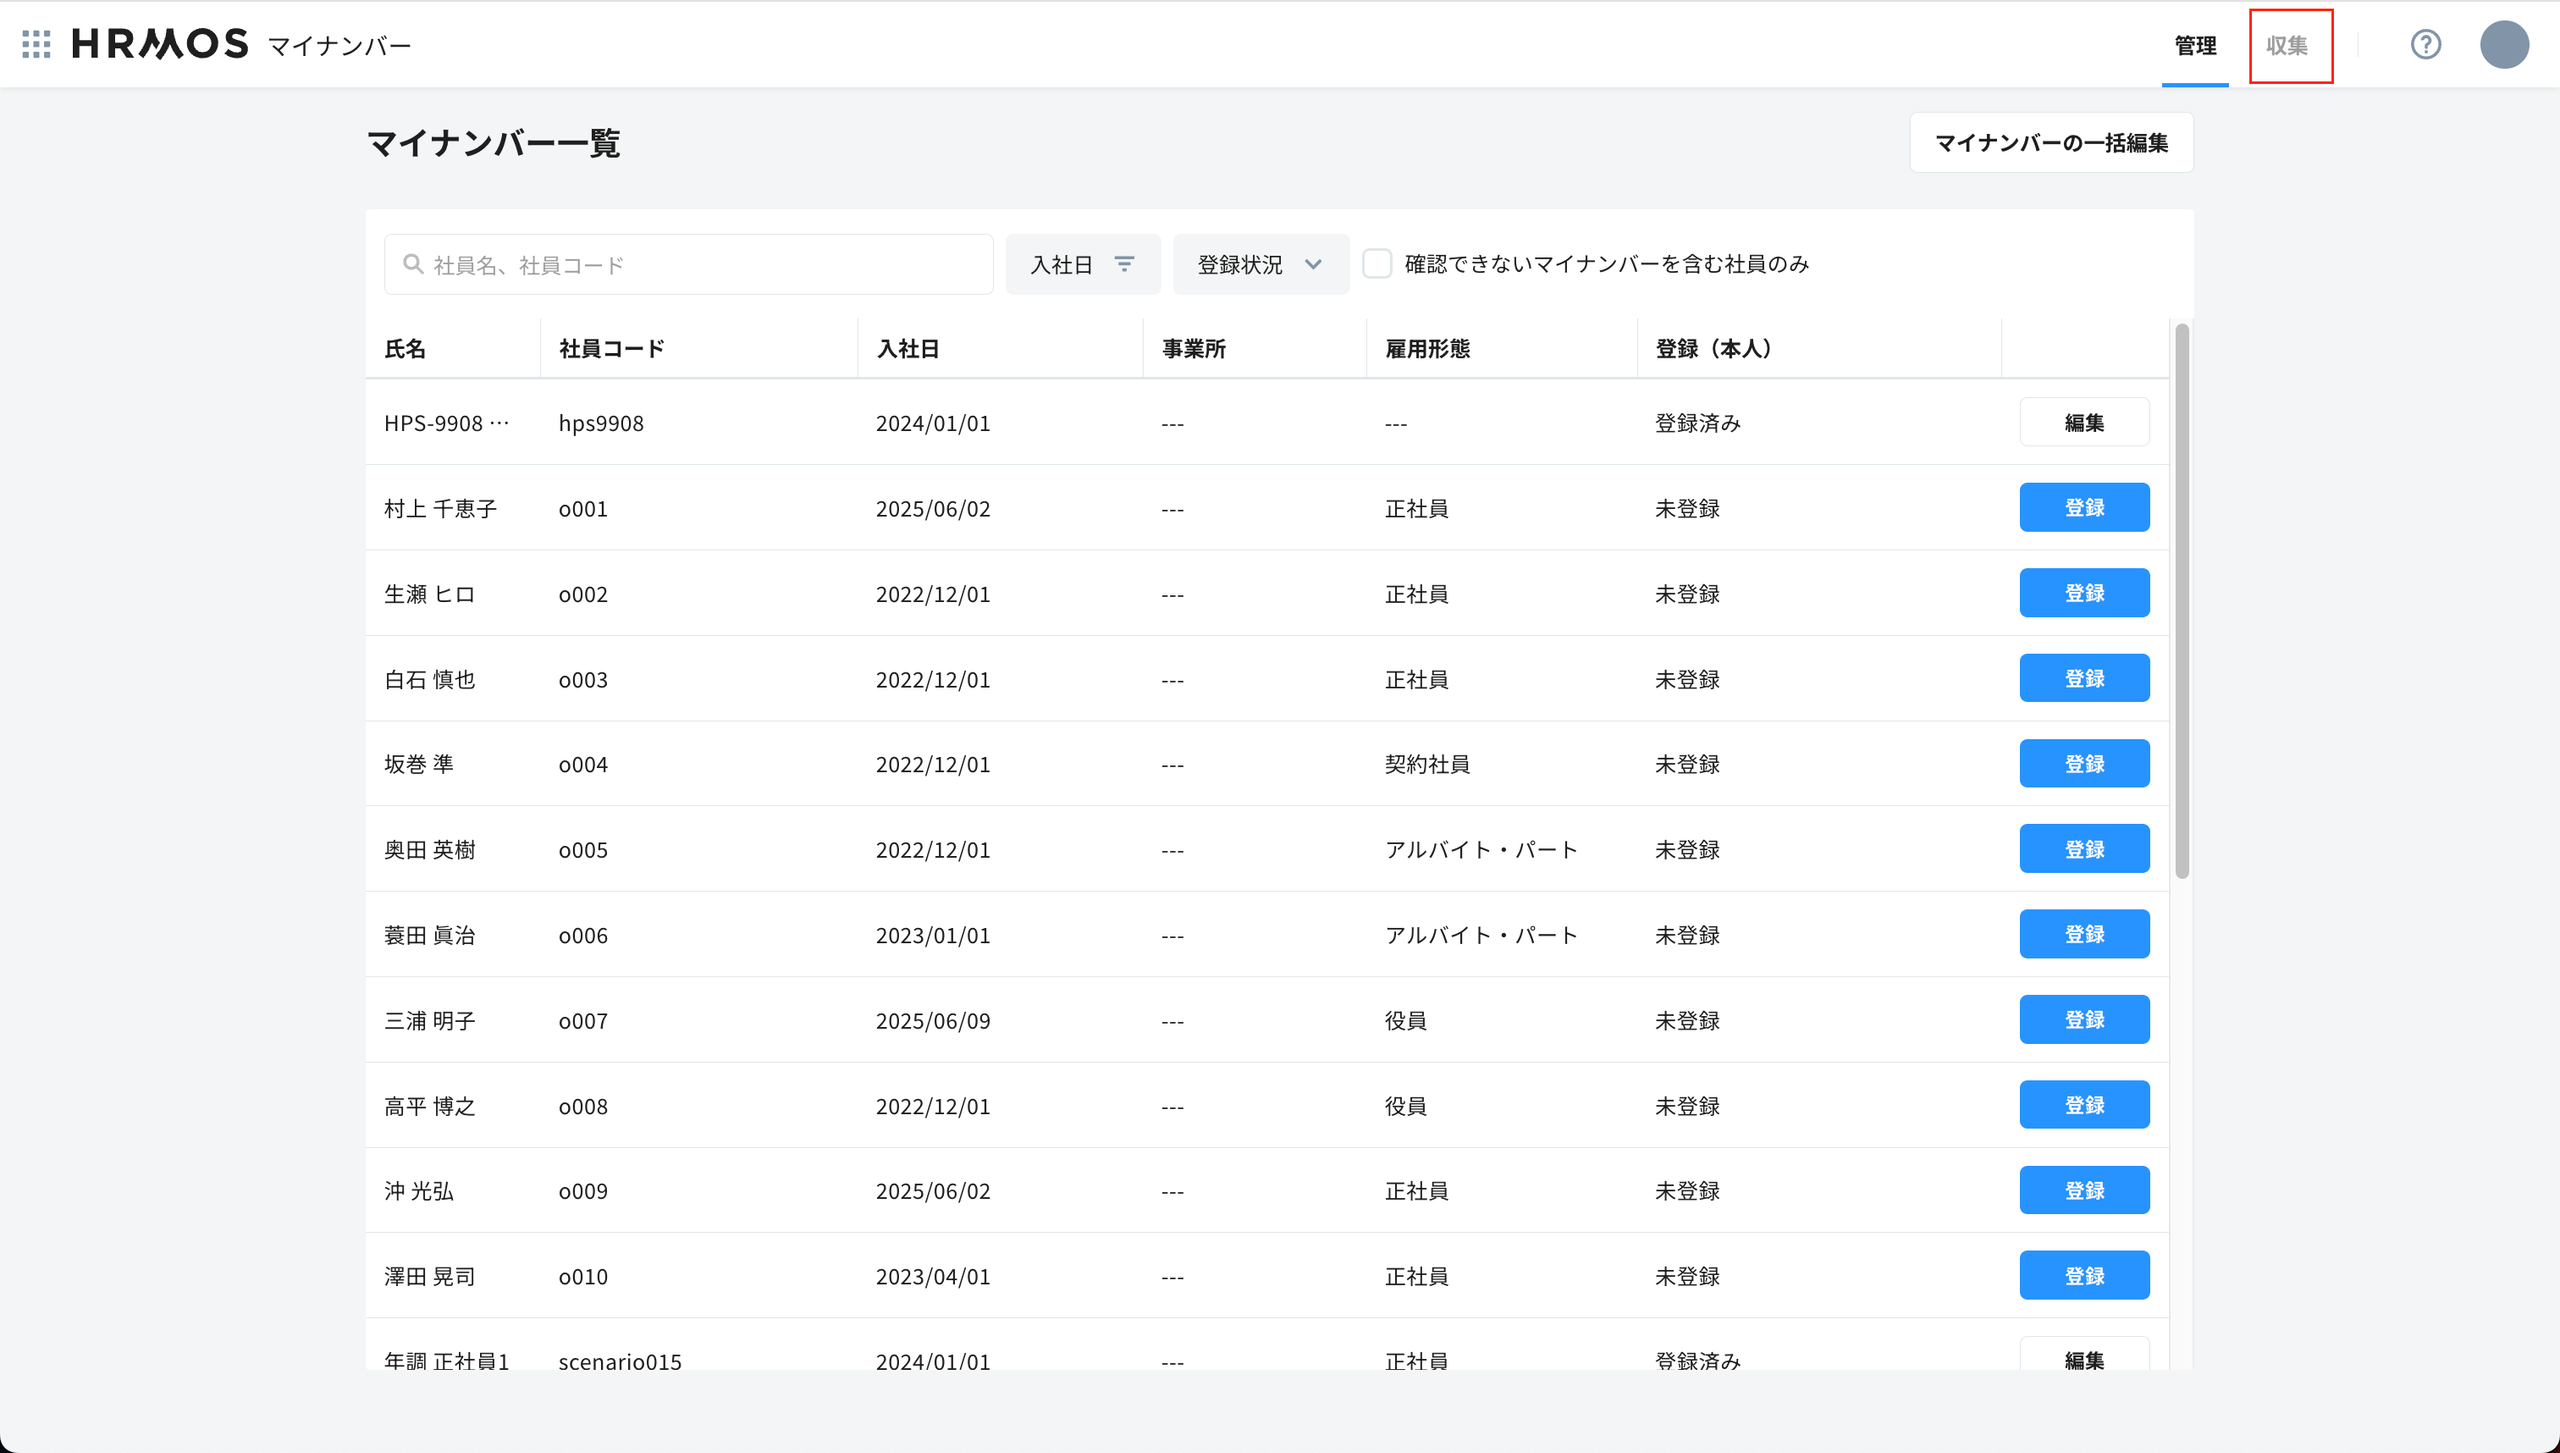Focus the 社員名、社員コード search field

pyautogui.click(x=700, y=264)
